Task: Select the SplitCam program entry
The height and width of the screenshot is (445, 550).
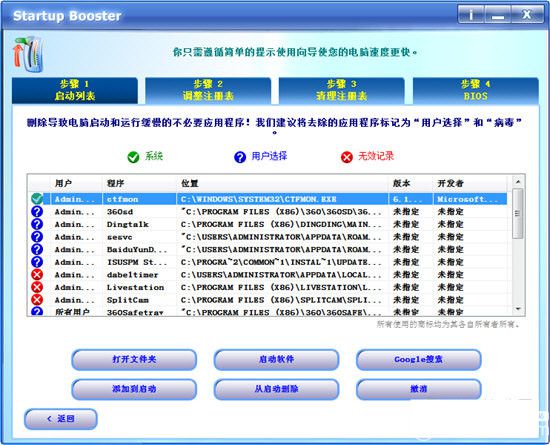Action: 128,300
